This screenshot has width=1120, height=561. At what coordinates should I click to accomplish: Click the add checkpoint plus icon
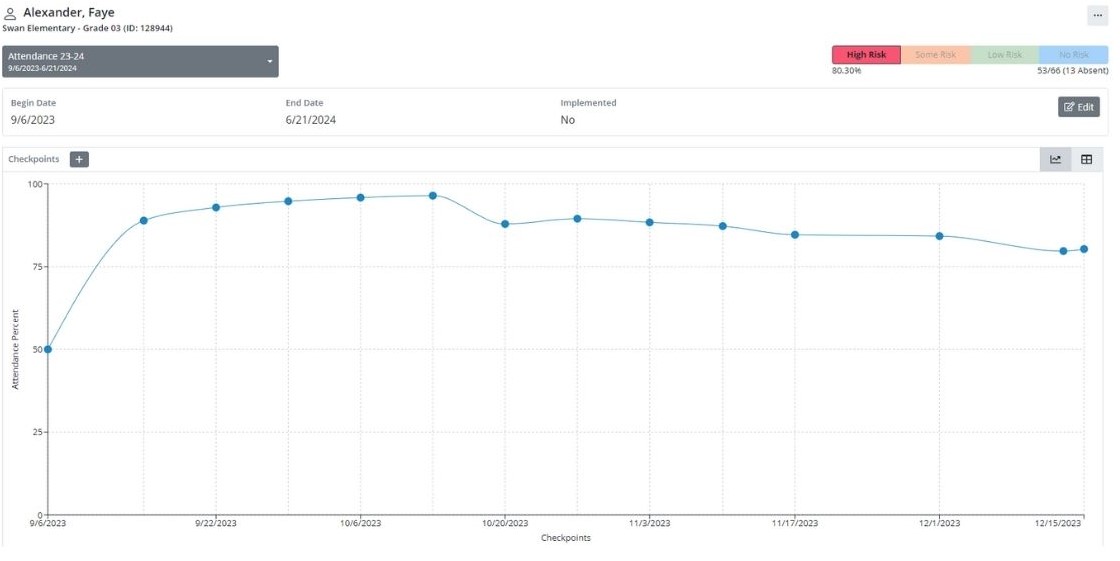click(x=79, y=159)
